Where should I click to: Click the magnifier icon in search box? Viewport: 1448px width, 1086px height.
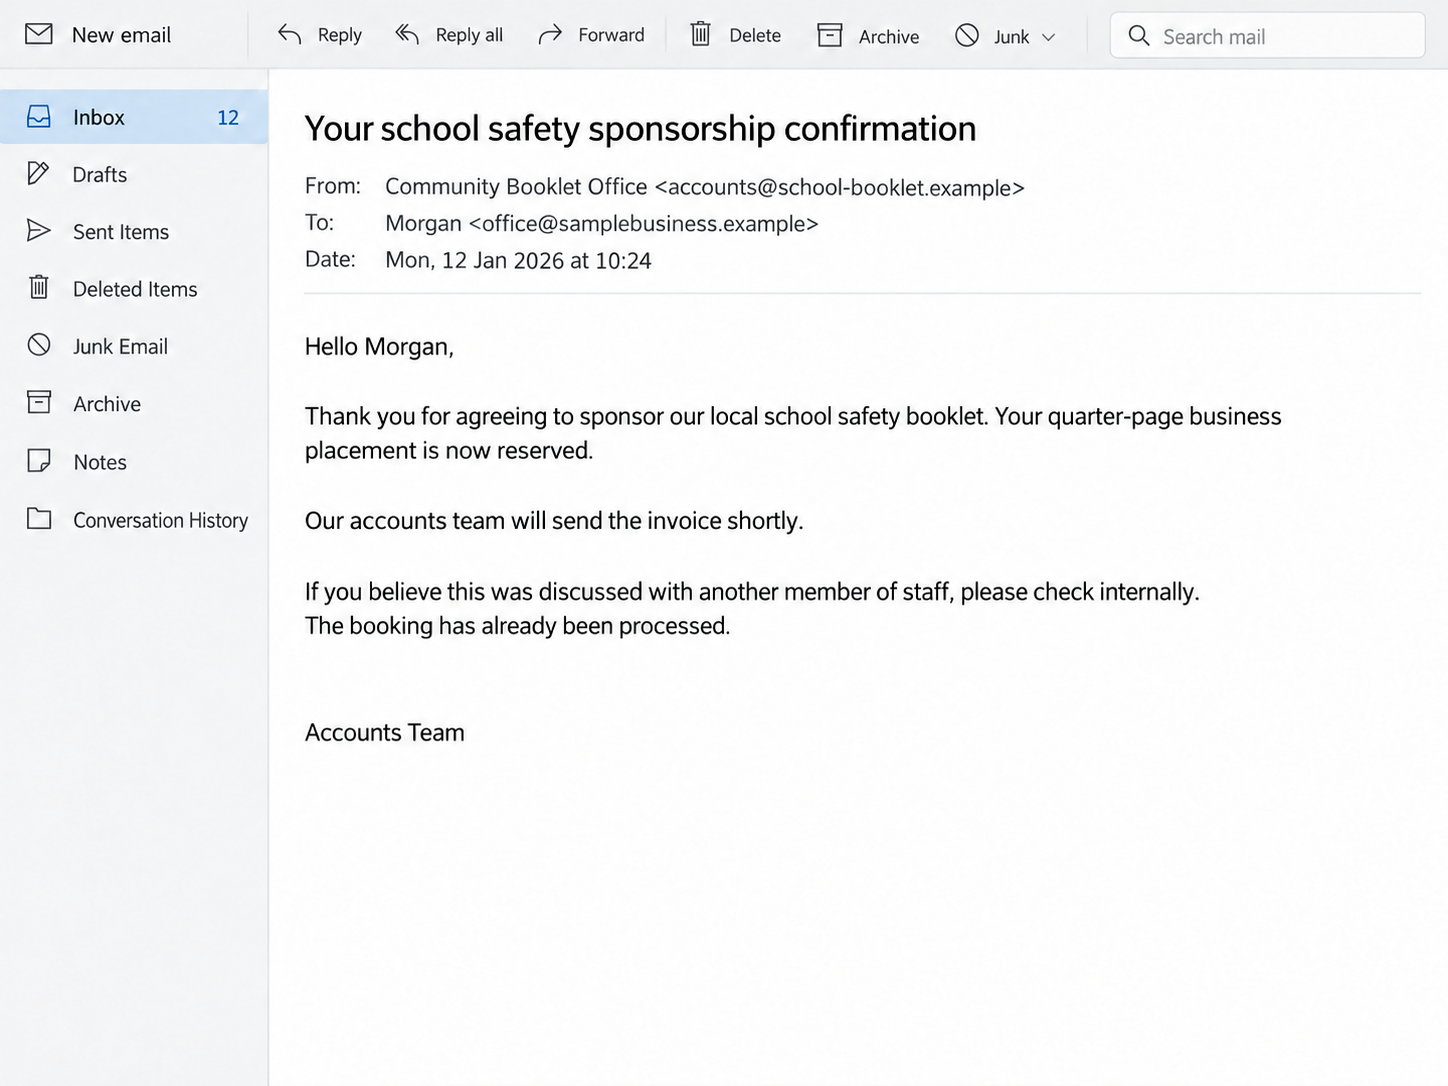tap(1138, 35)
